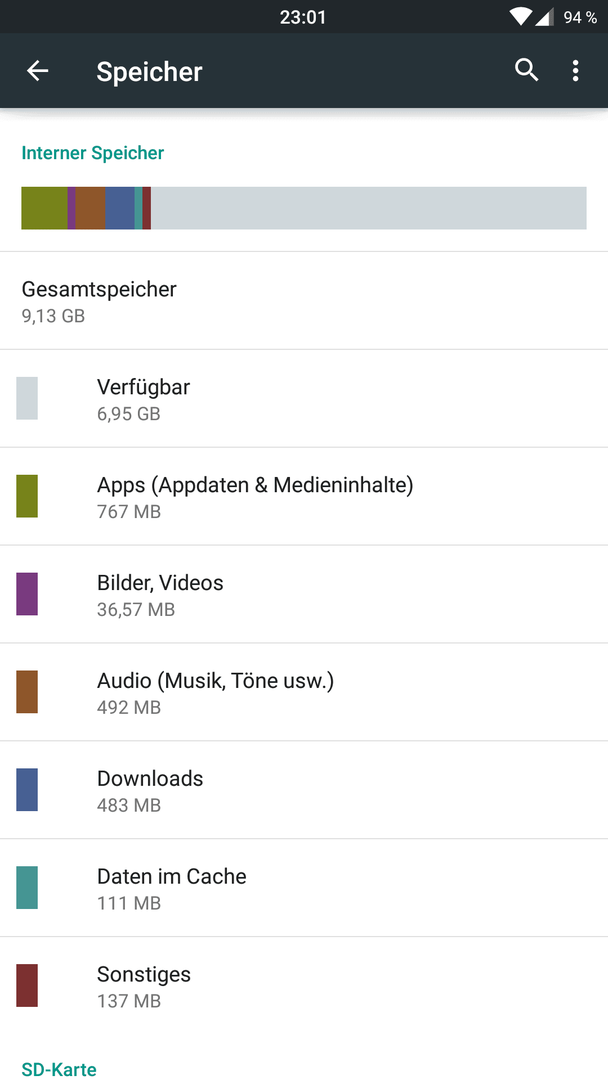Open the three-dot overflow menu
The width and height of the screenshot is (608, 1080).
[575, 71]
